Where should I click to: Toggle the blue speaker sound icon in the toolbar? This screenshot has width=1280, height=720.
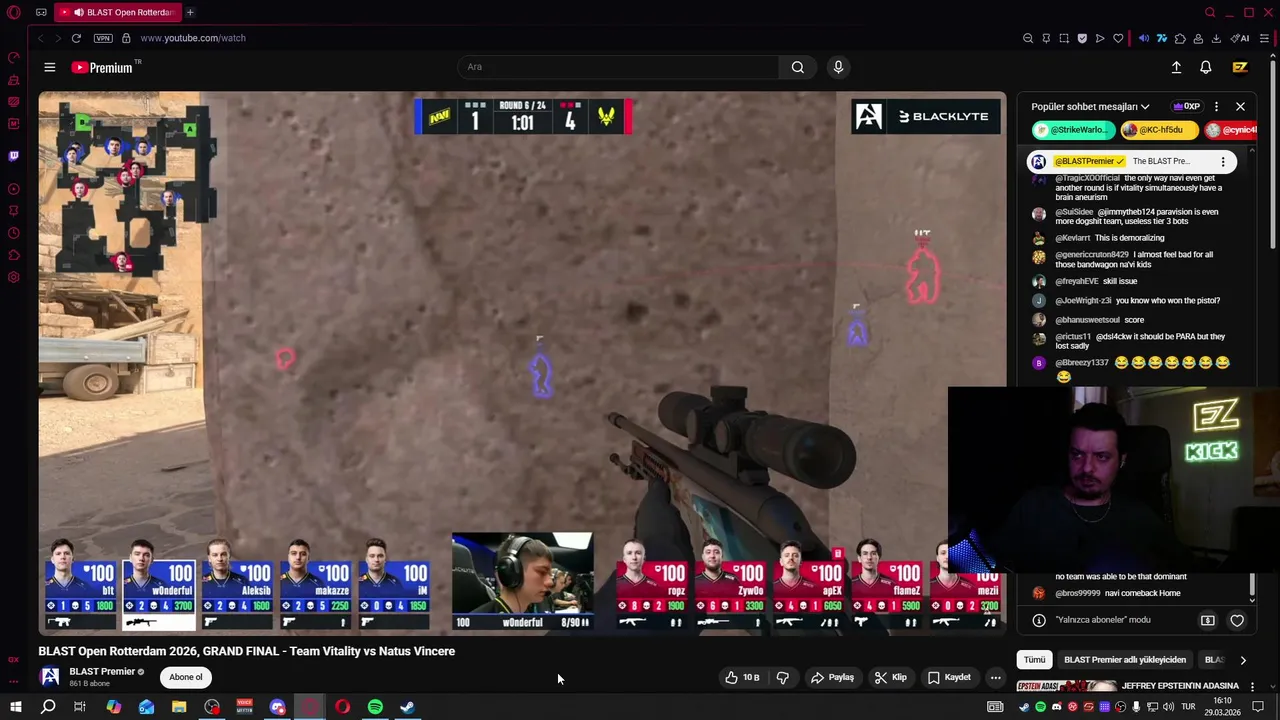[1144, 38]
